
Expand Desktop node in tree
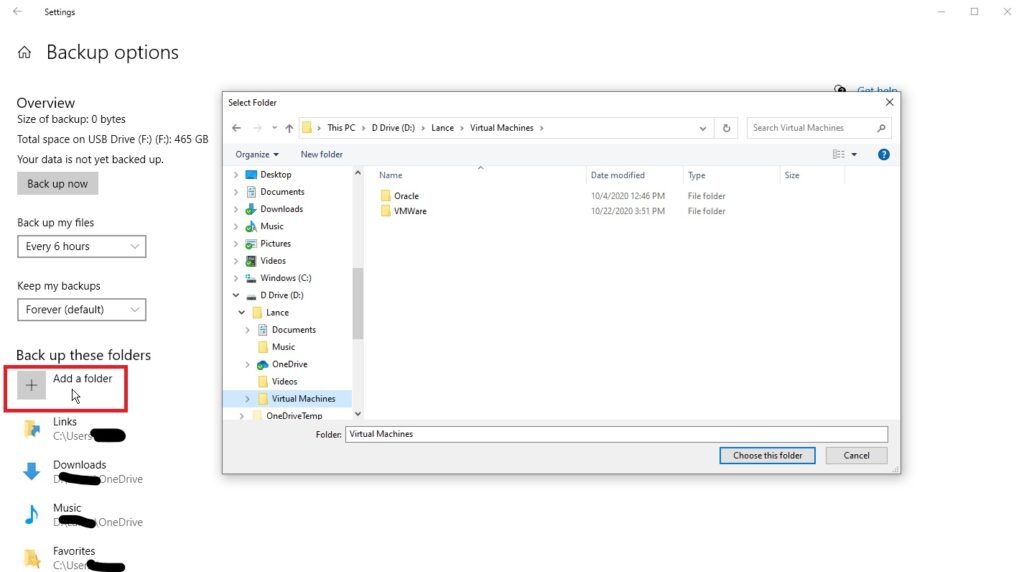236,175
